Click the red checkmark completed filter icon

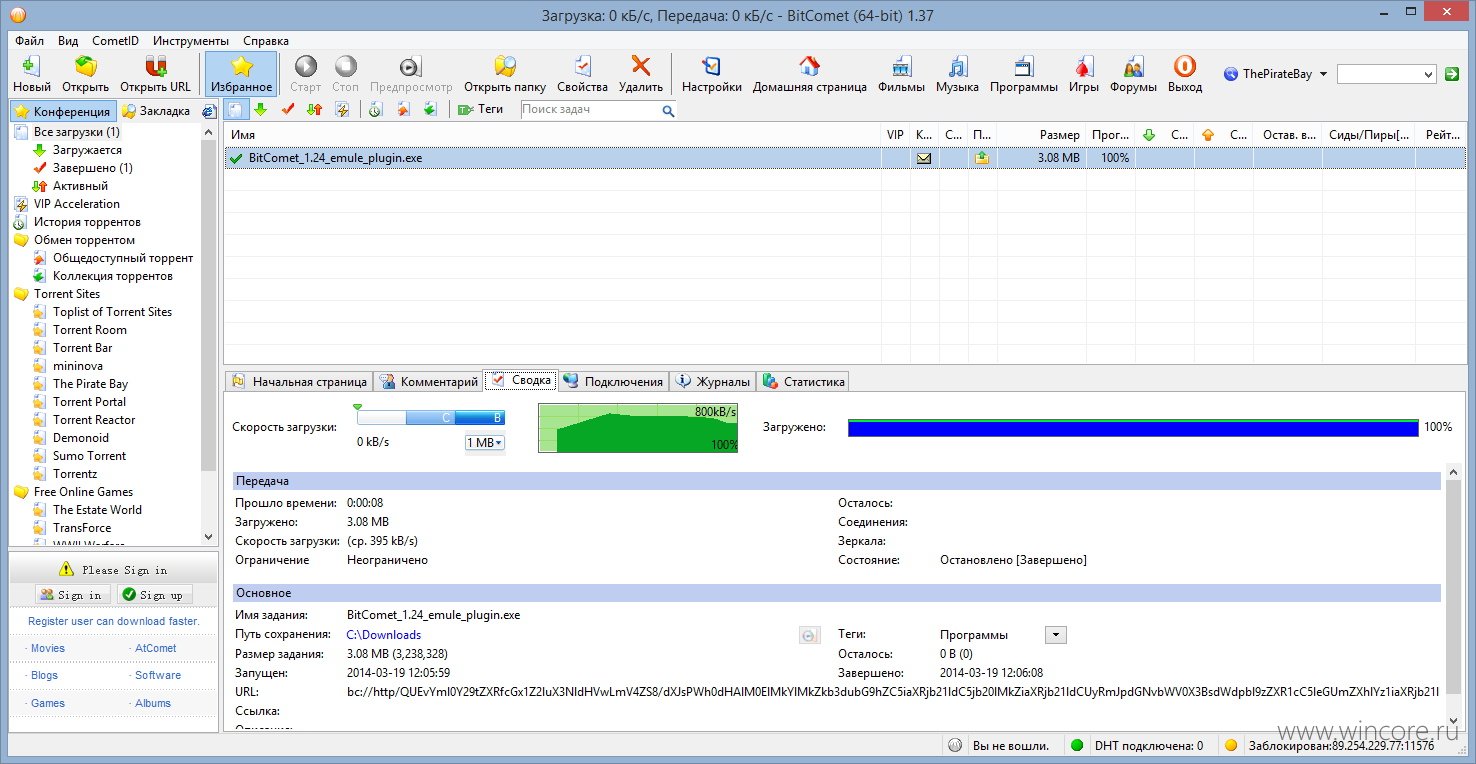[x=288, y=109]
